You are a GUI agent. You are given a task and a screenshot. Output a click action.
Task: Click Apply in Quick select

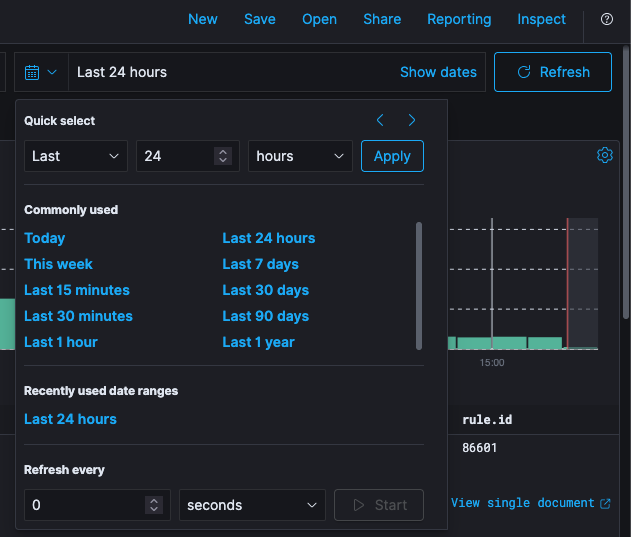tap(392, 156)
